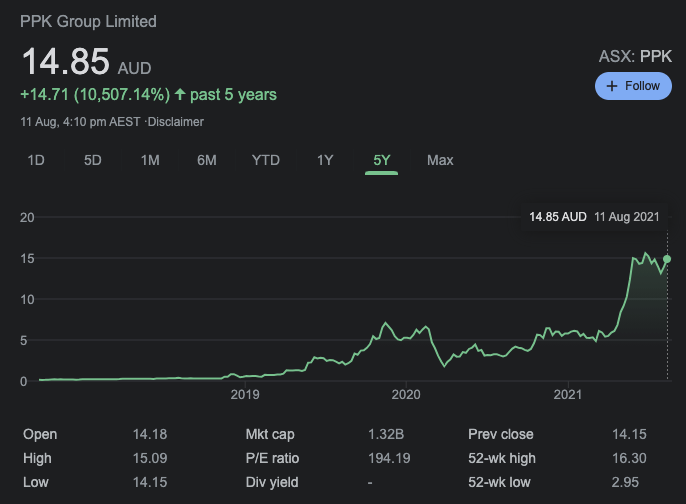Screen dimensions: 686x504
Task: Switch to the 1M range tab
Action: tap(150, 160)
